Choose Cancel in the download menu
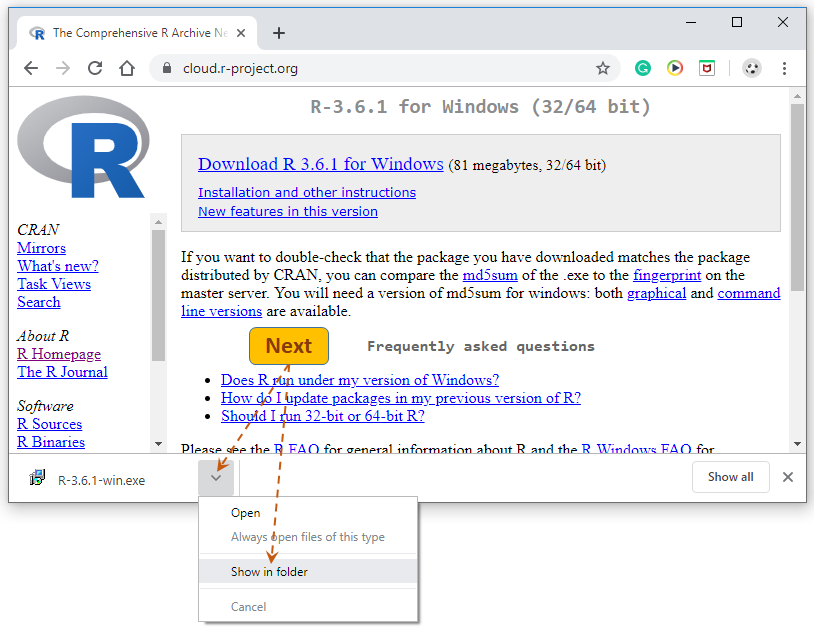814x627 pixels. coord(308,607)
